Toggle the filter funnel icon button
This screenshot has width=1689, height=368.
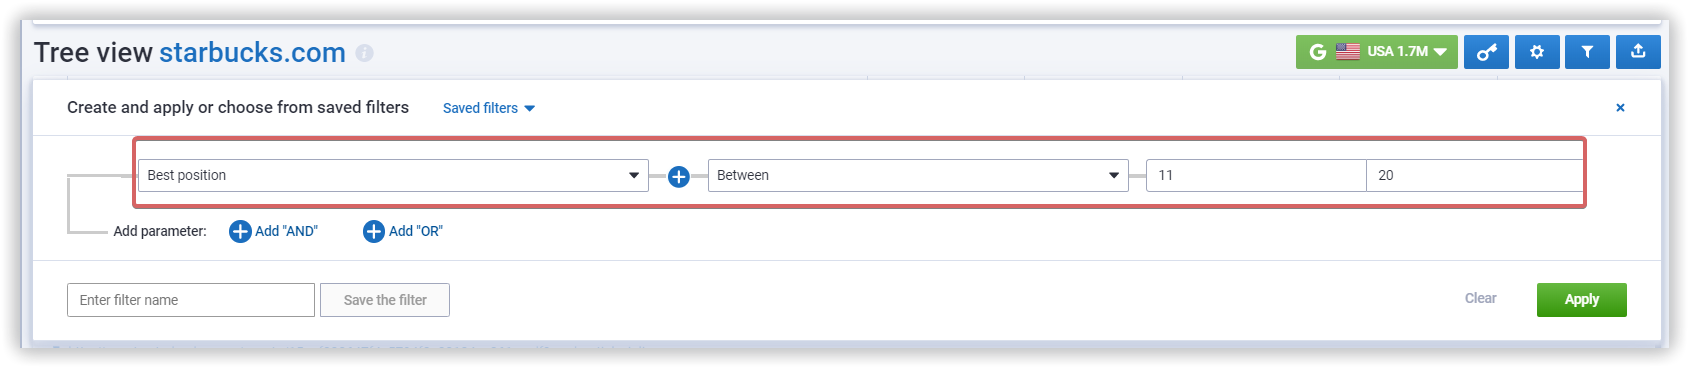click(1587, 52)
